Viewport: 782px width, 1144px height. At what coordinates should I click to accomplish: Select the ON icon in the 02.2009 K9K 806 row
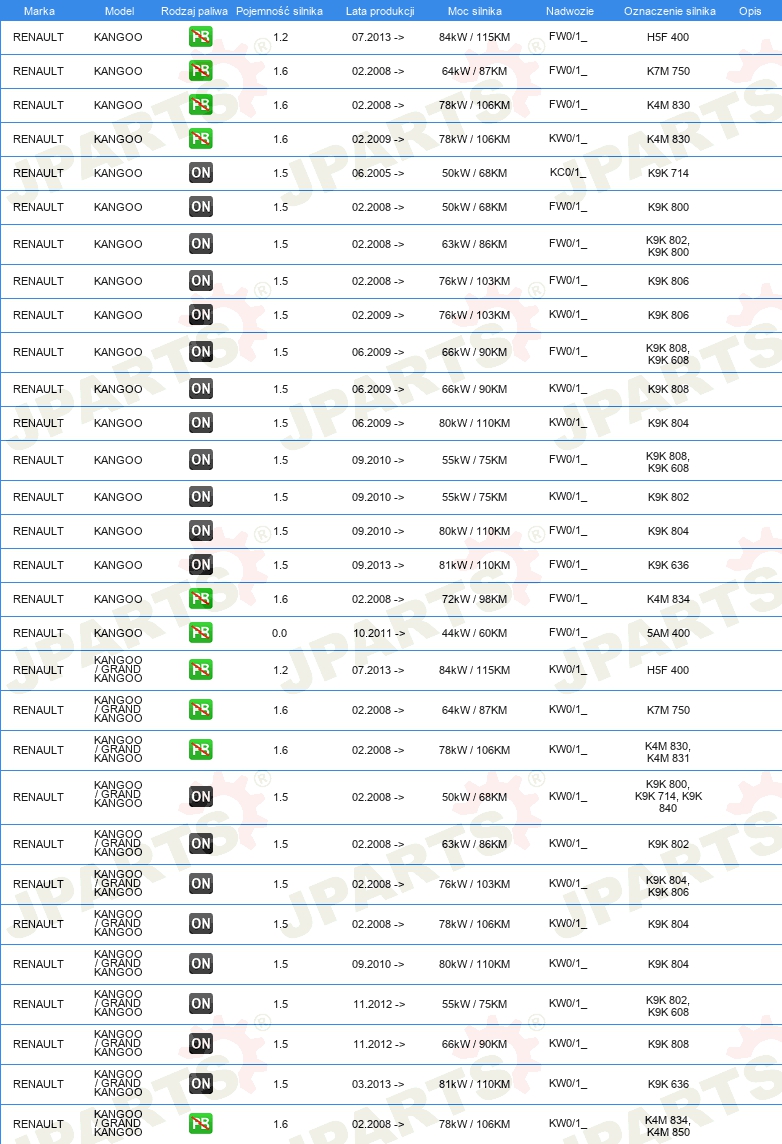coord(201,315)
